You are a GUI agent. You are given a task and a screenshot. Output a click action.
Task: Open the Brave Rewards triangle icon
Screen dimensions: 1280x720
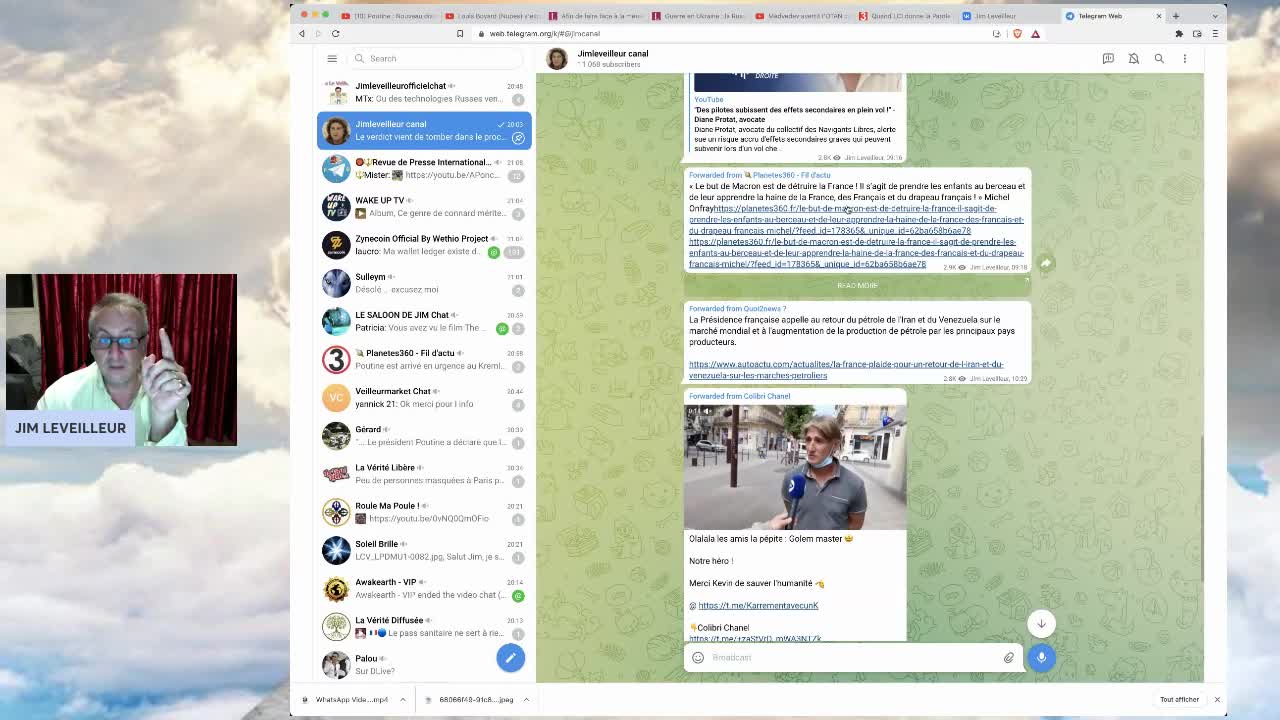click(x=1035, y=34)
